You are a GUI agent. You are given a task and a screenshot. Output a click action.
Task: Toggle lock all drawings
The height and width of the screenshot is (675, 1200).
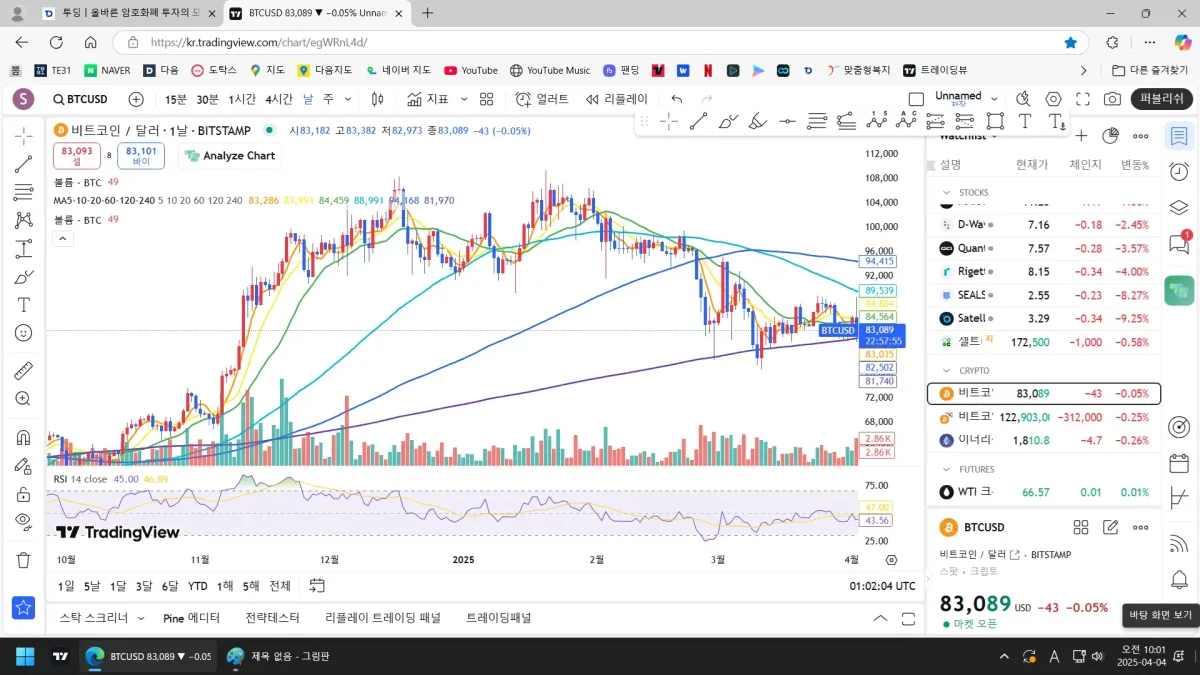(x=24, y=494)
